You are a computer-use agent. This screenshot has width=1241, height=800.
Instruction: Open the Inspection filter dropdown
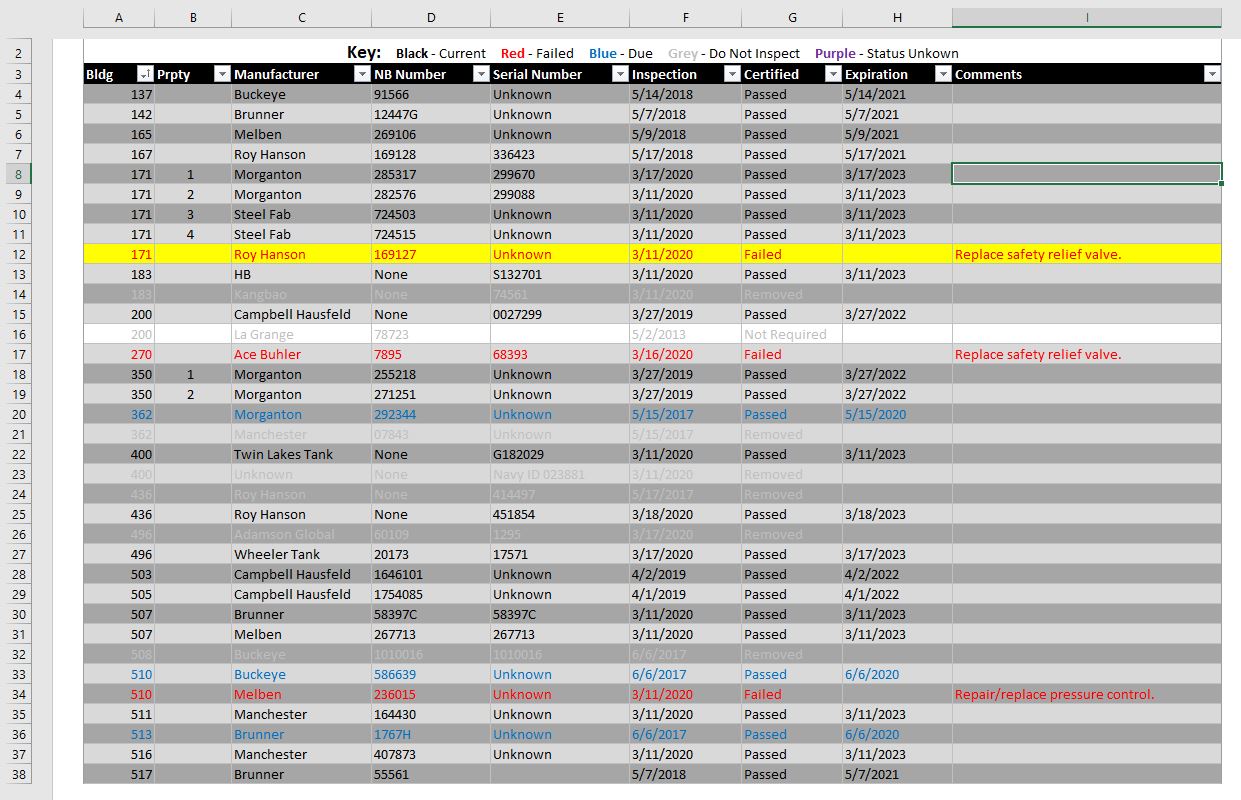[x=732, y=74]
